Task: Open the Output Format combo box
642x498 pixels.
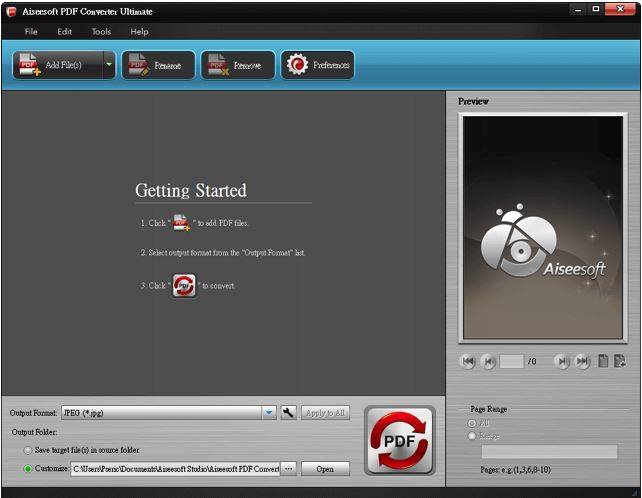Action: click(169, 412)
